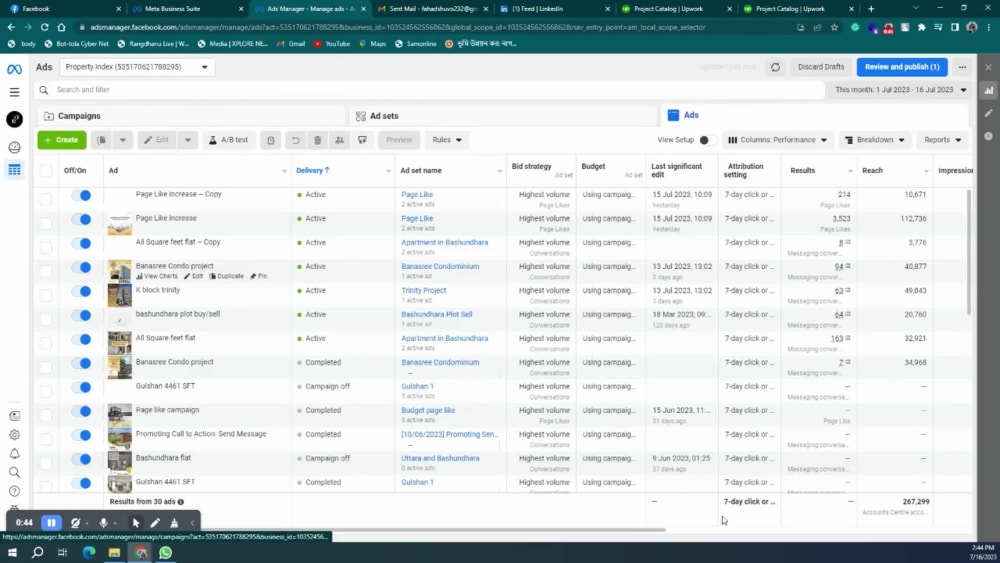Open the help question mark icon
The image size is (1000, 563).
click(x=14, y=491)
